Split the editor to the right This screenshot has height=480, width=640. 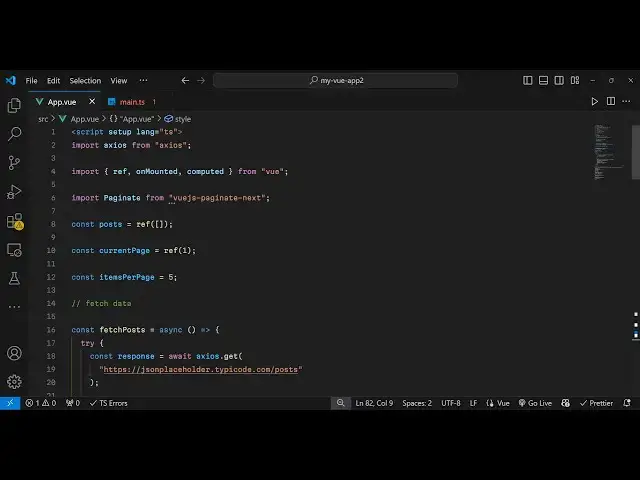point(611,101)
